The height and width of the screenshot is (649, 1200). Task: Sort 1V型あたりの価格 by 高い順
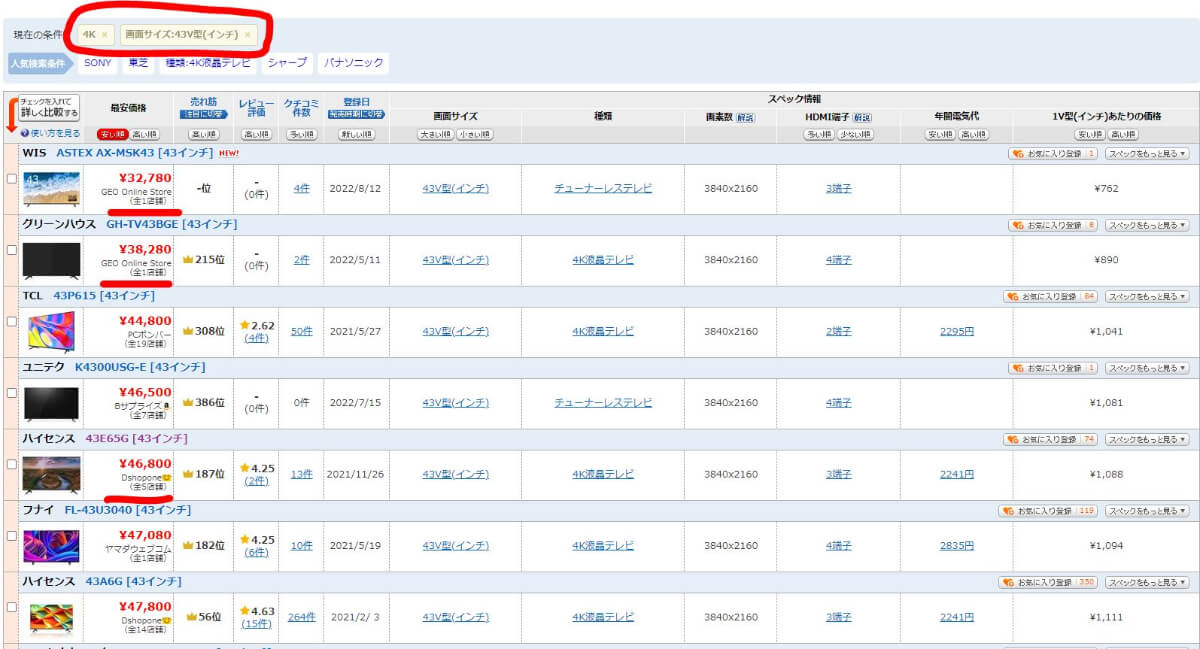point(1122,134)
